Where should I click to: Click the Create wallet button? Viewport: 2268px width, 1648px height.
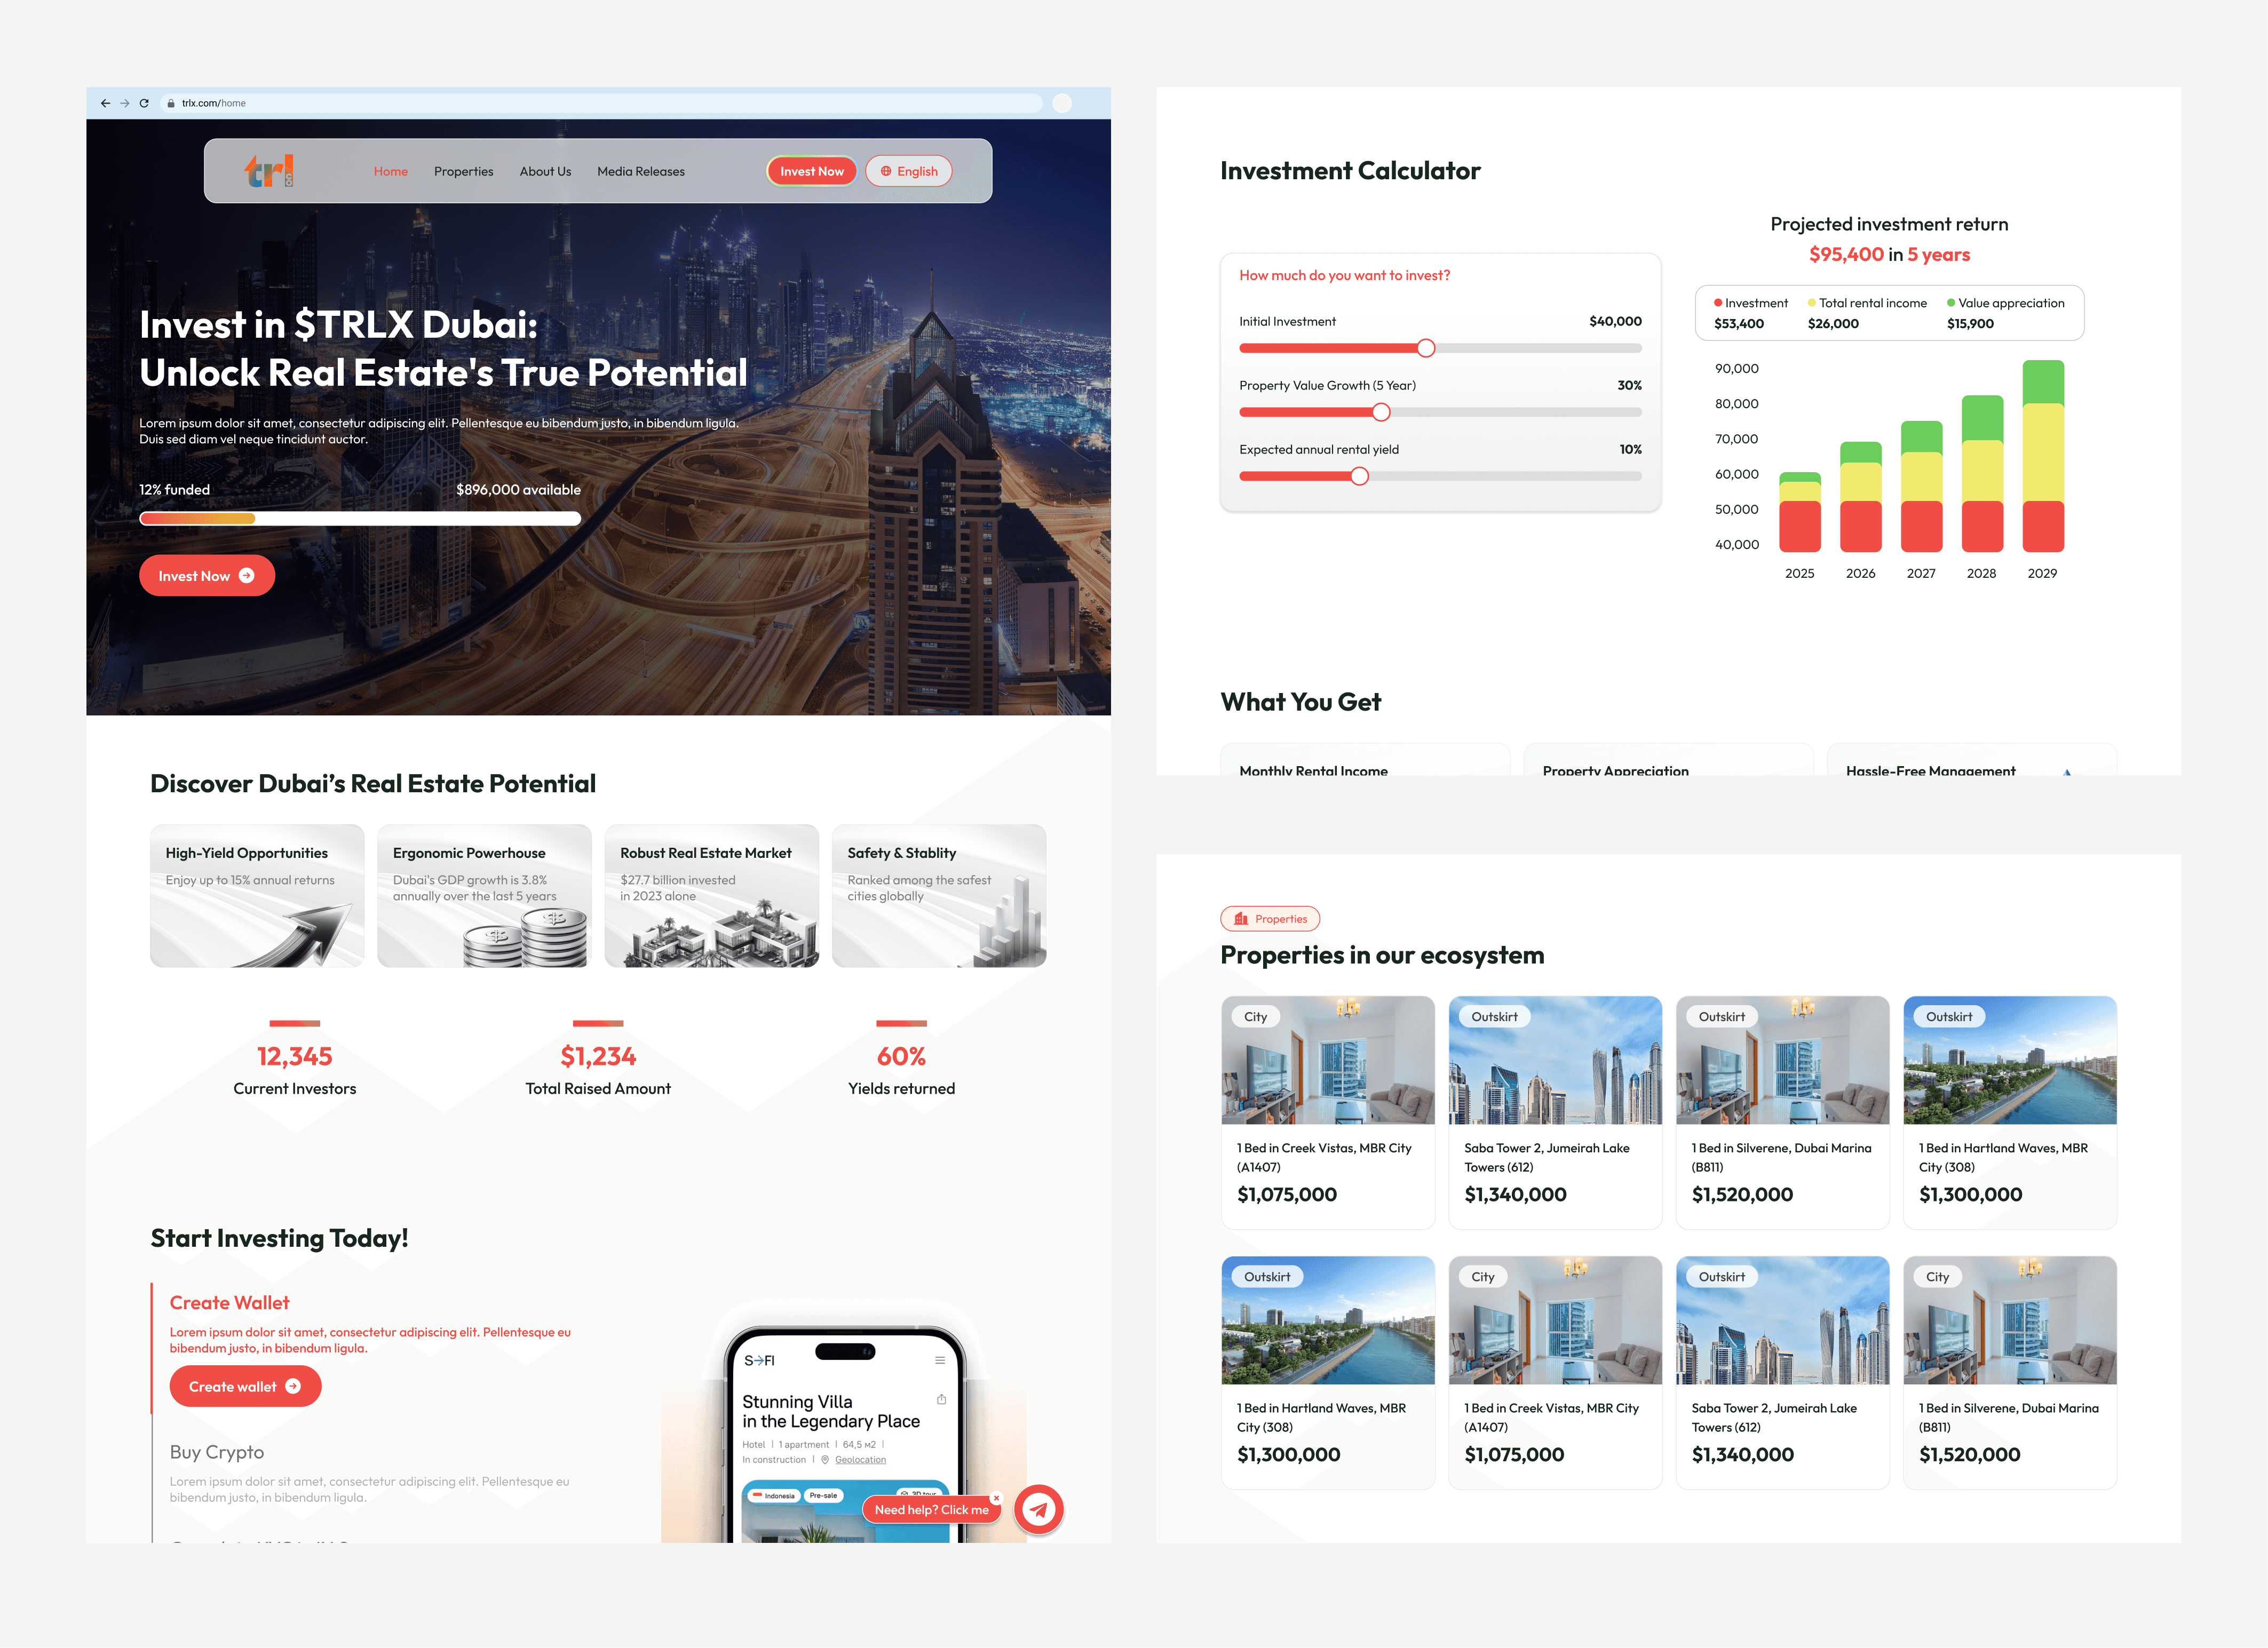pyautogui.click(x=245, y=1386)
